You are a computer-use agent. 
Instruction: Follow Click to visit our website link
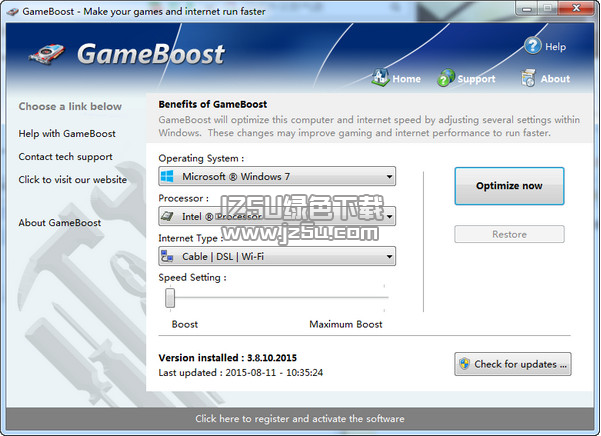72,180
